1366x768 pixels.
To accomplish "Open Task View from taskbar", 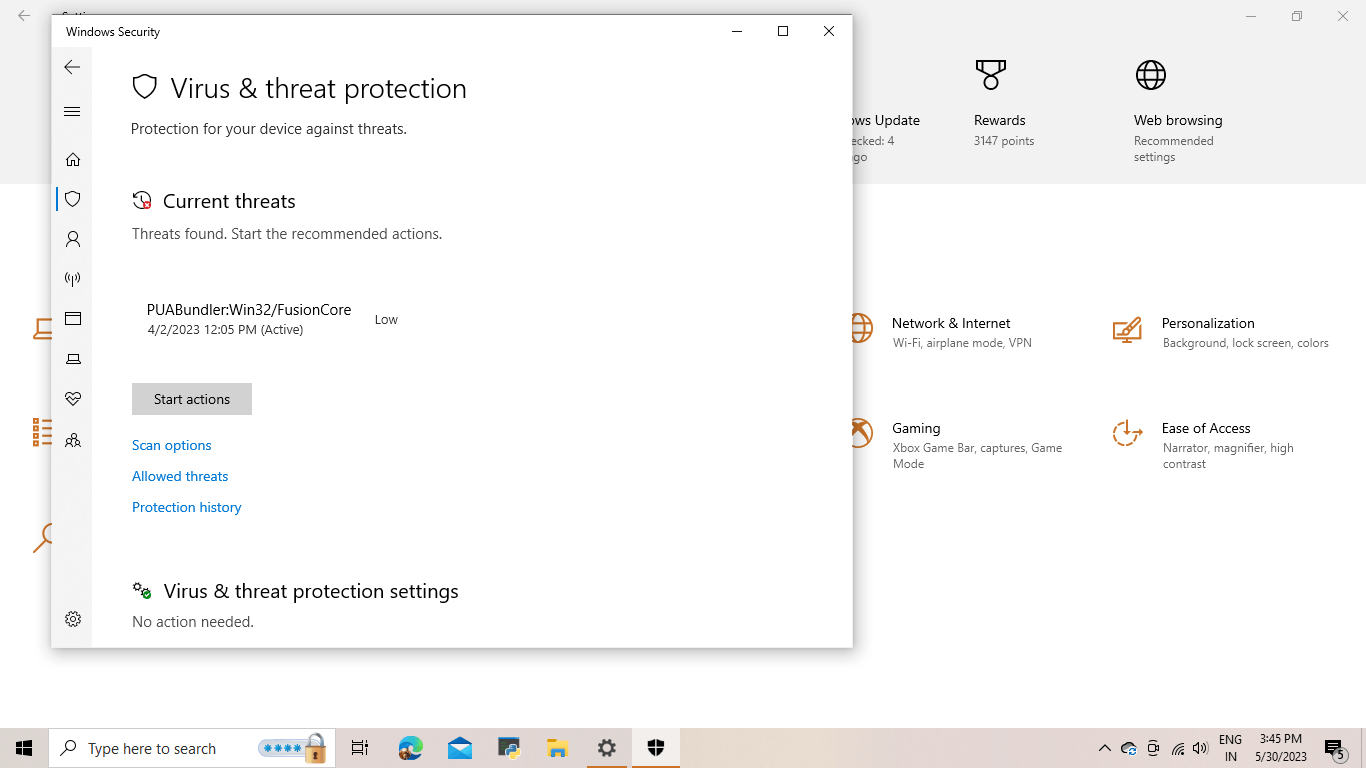I will click(x=360, y=748).
